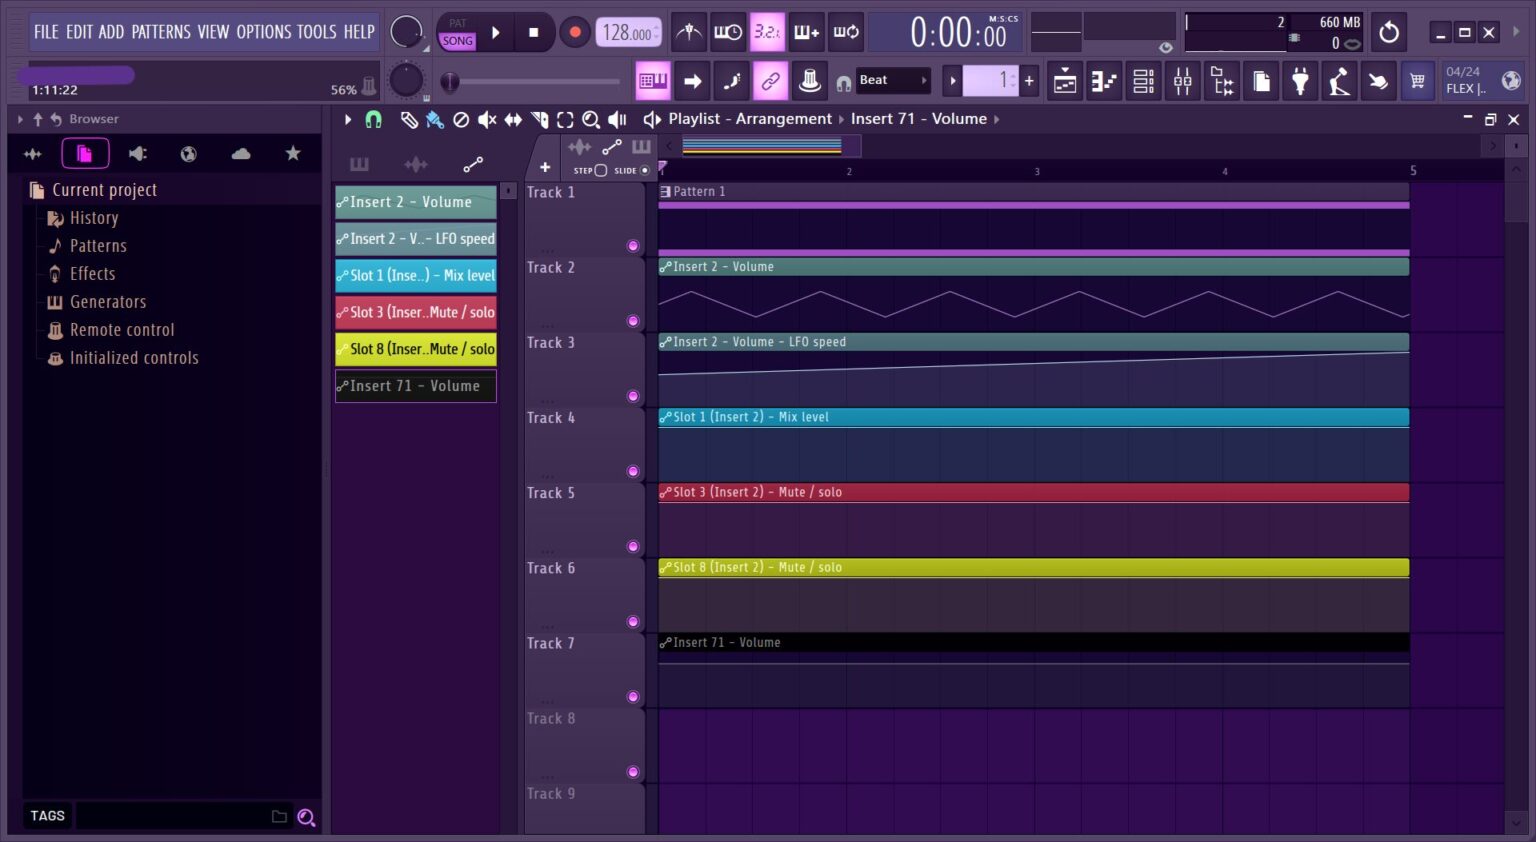Select the Zoom tool in the Playlist toolbar

click(x=591, y=119)
